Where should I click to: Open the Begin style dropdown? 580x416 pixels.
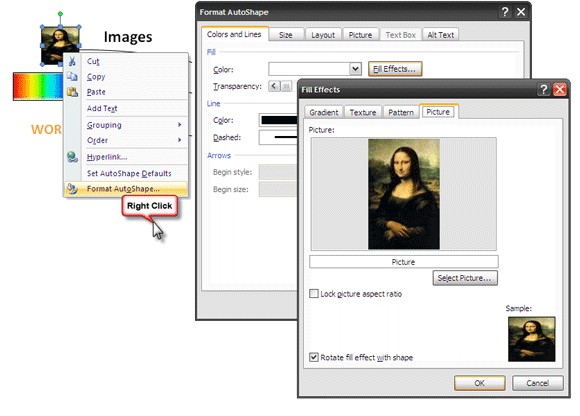coord(278,172)
